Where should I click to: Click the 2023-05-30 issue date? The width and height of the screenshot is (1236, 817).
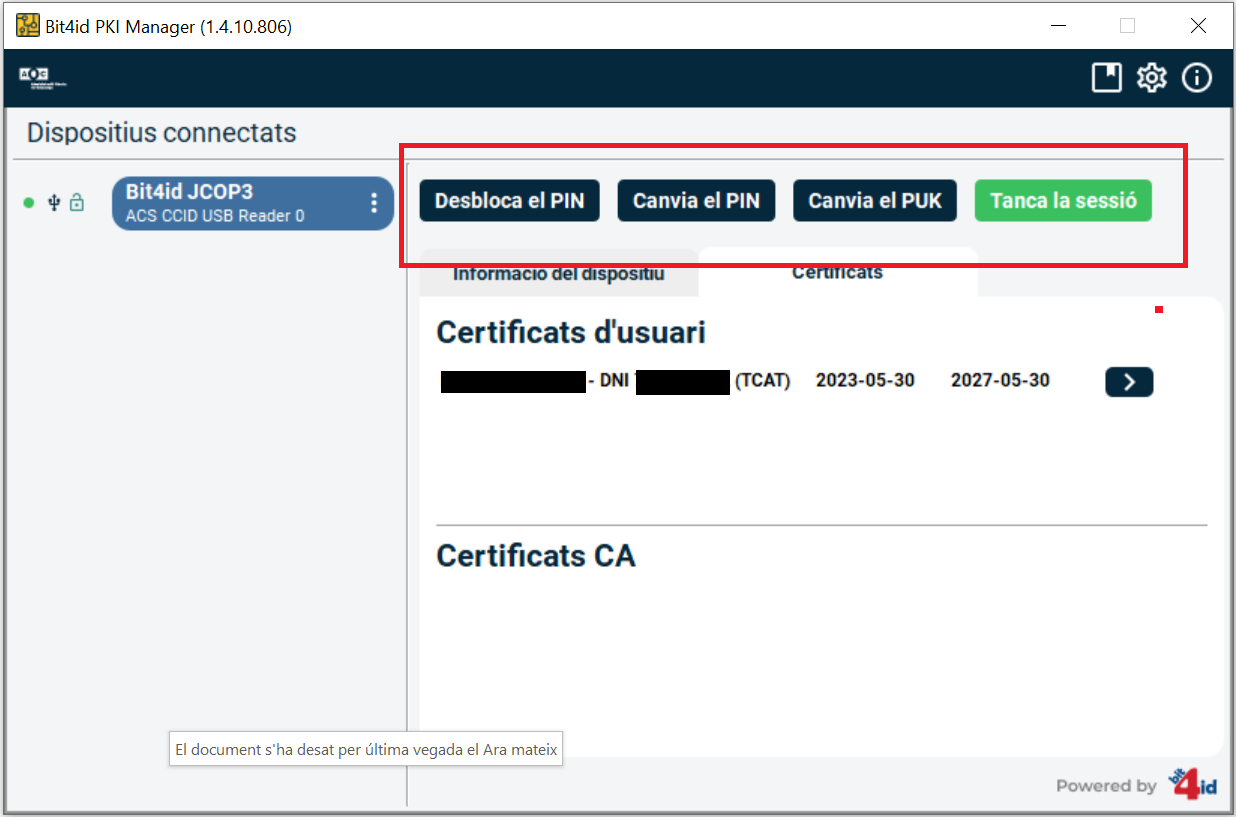point(865,380)
